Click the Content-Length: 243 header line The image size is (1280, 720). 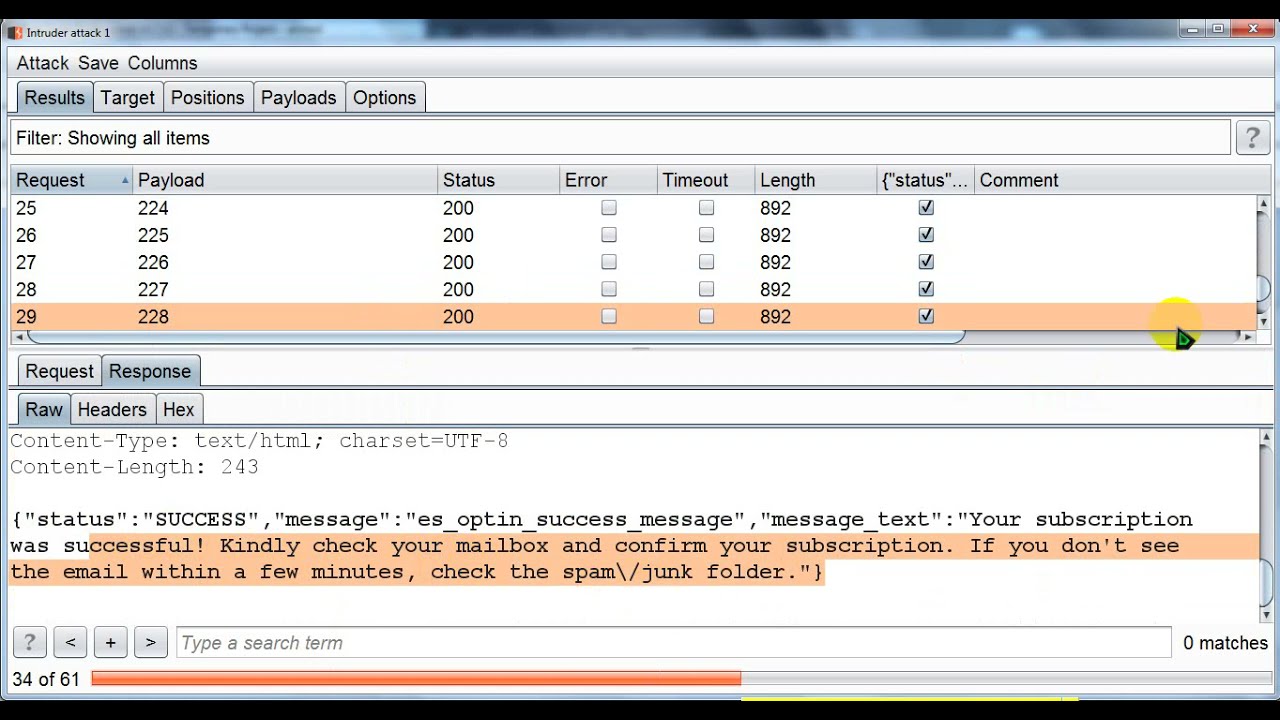coord(134,467)
